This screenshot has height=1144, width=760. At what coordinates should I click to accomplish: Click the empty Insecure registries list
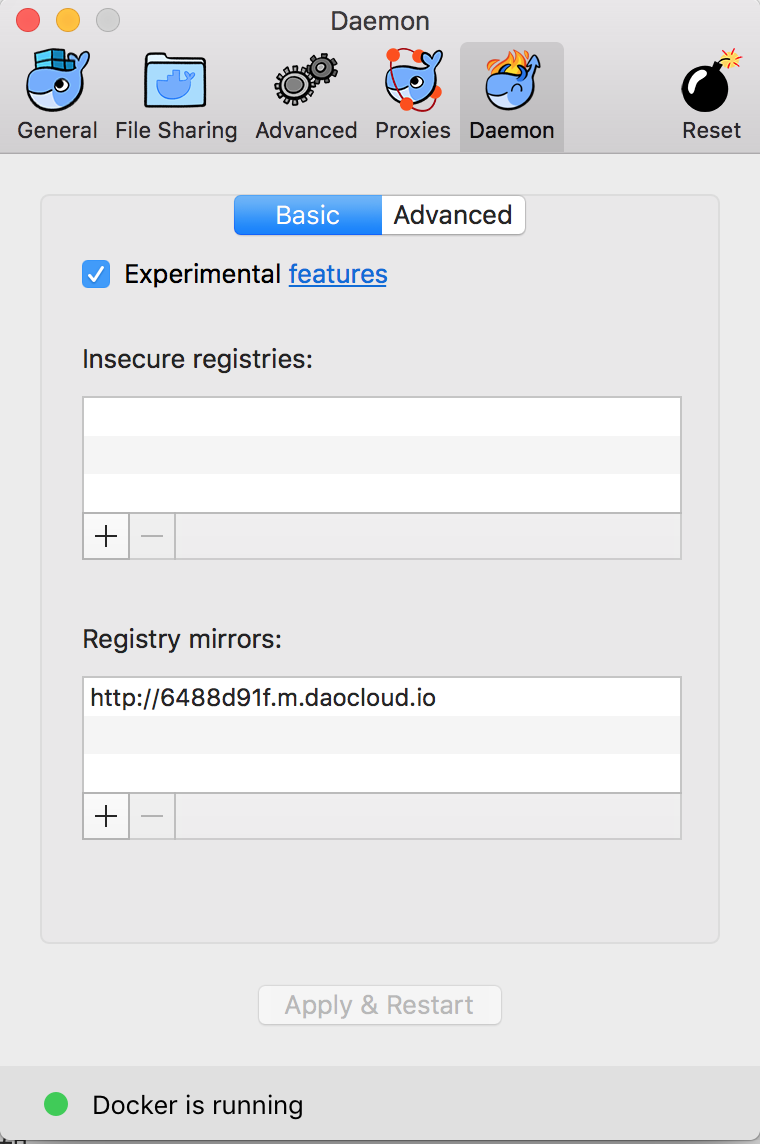tap(381, 455)
